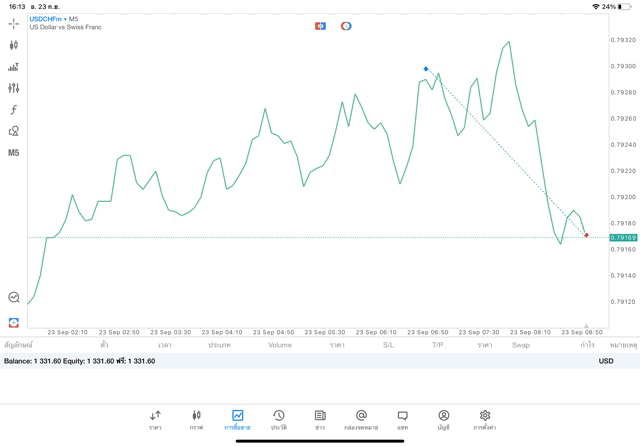Open the กล่องจดหมาย (Mailbox) tab
The width and height of the screenshot is (640, 447).
pyautogui.click(x=361, y=419)
